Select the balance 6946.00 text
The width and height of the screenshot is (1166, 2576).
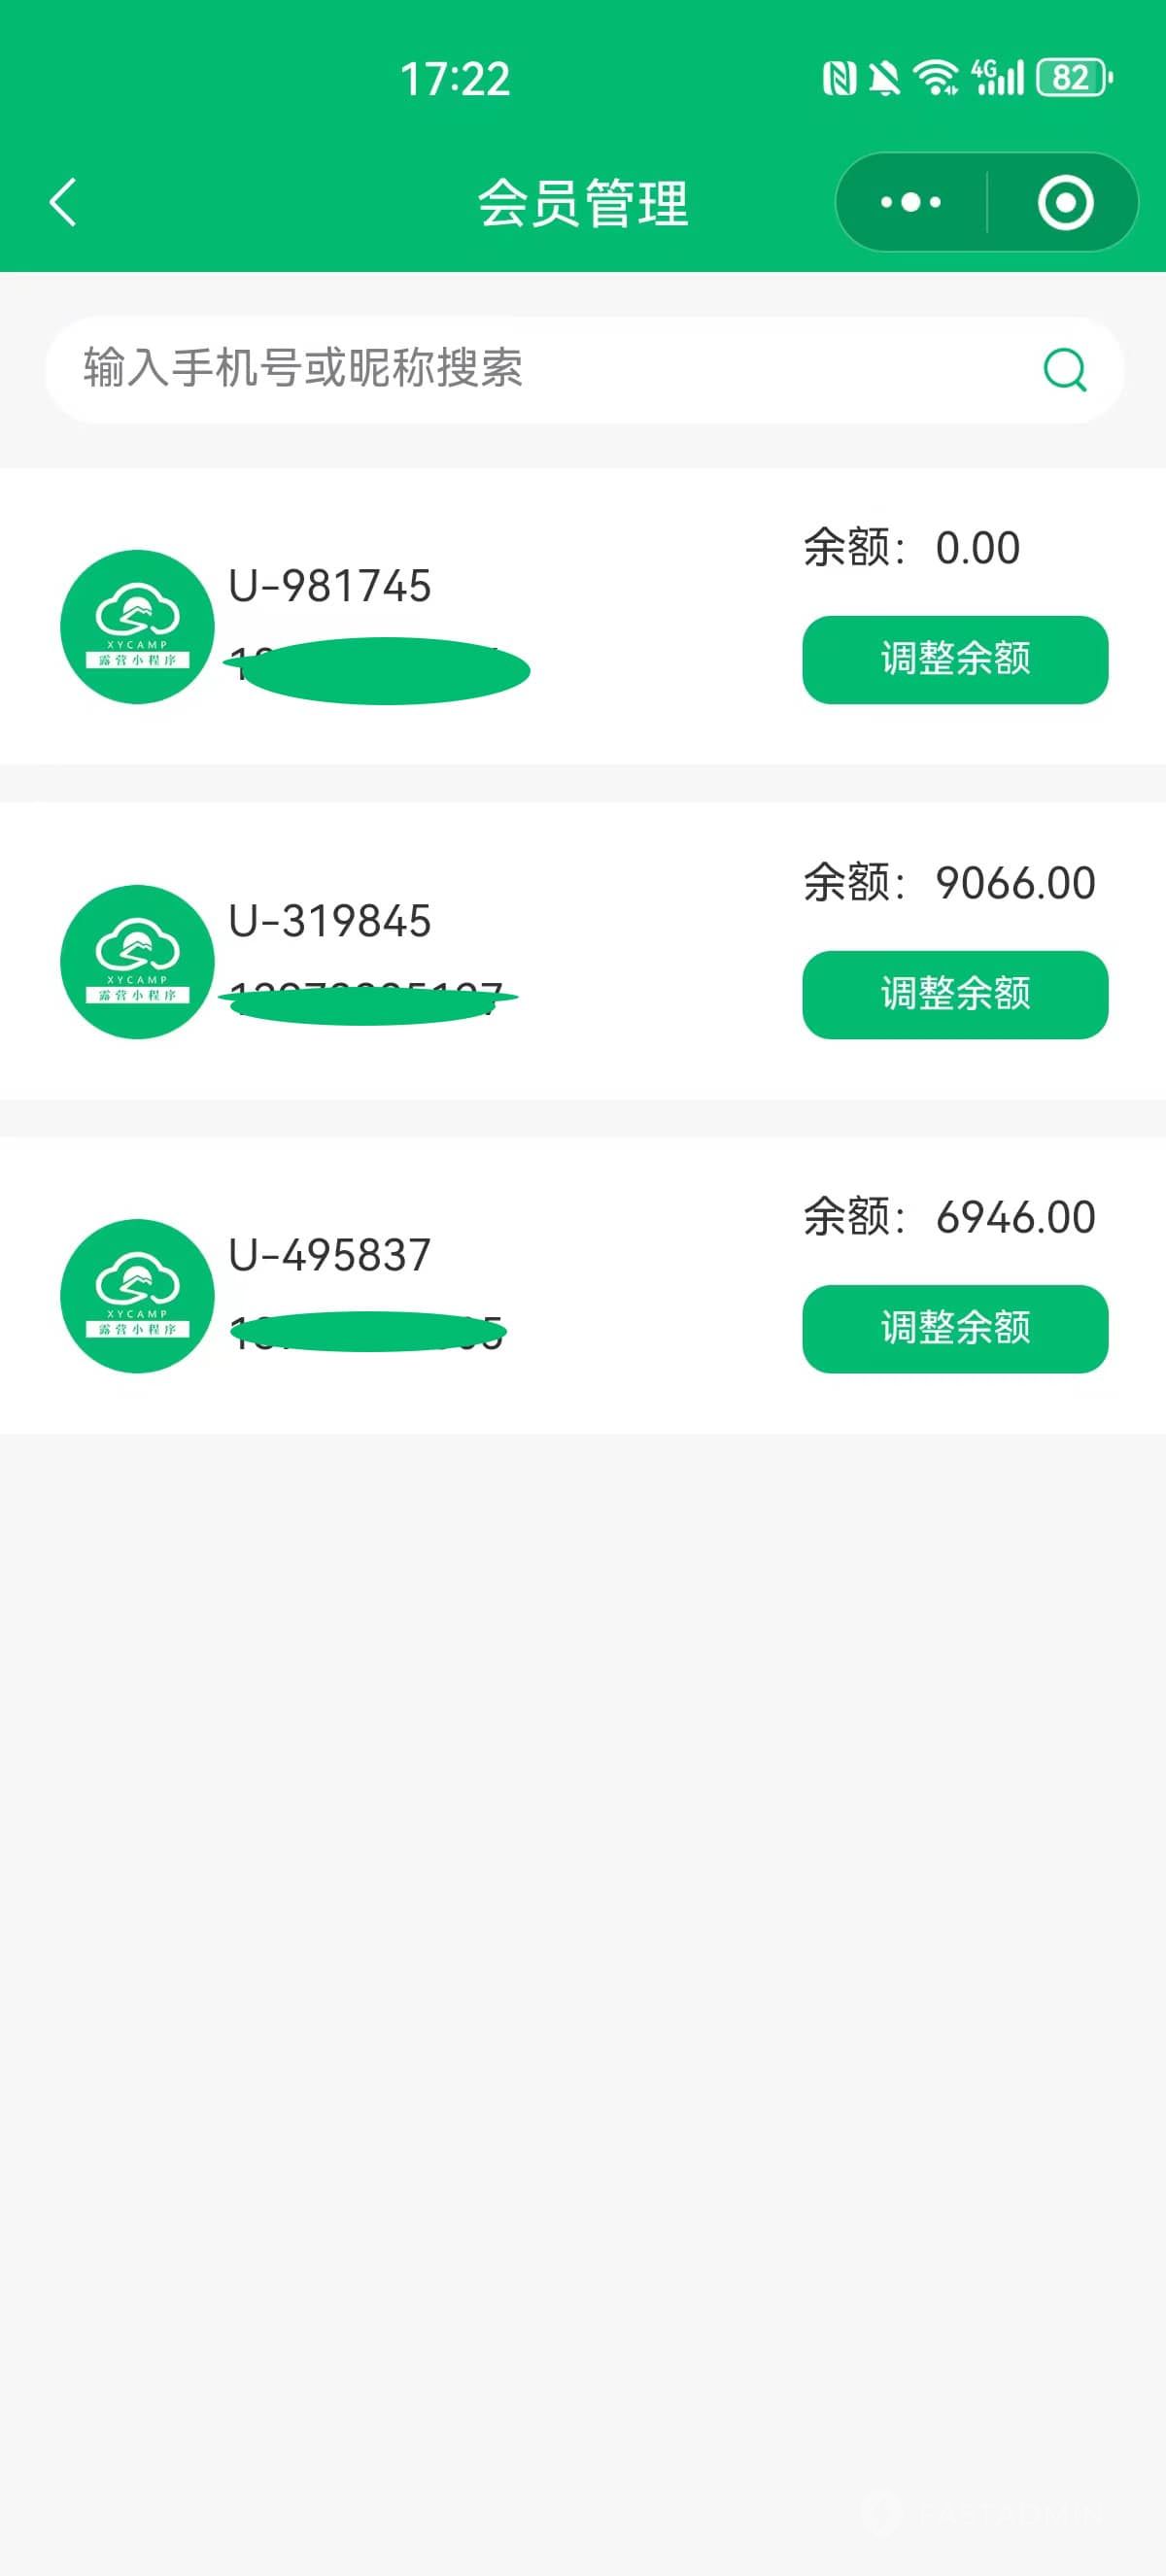[x=1015, y=1217]
